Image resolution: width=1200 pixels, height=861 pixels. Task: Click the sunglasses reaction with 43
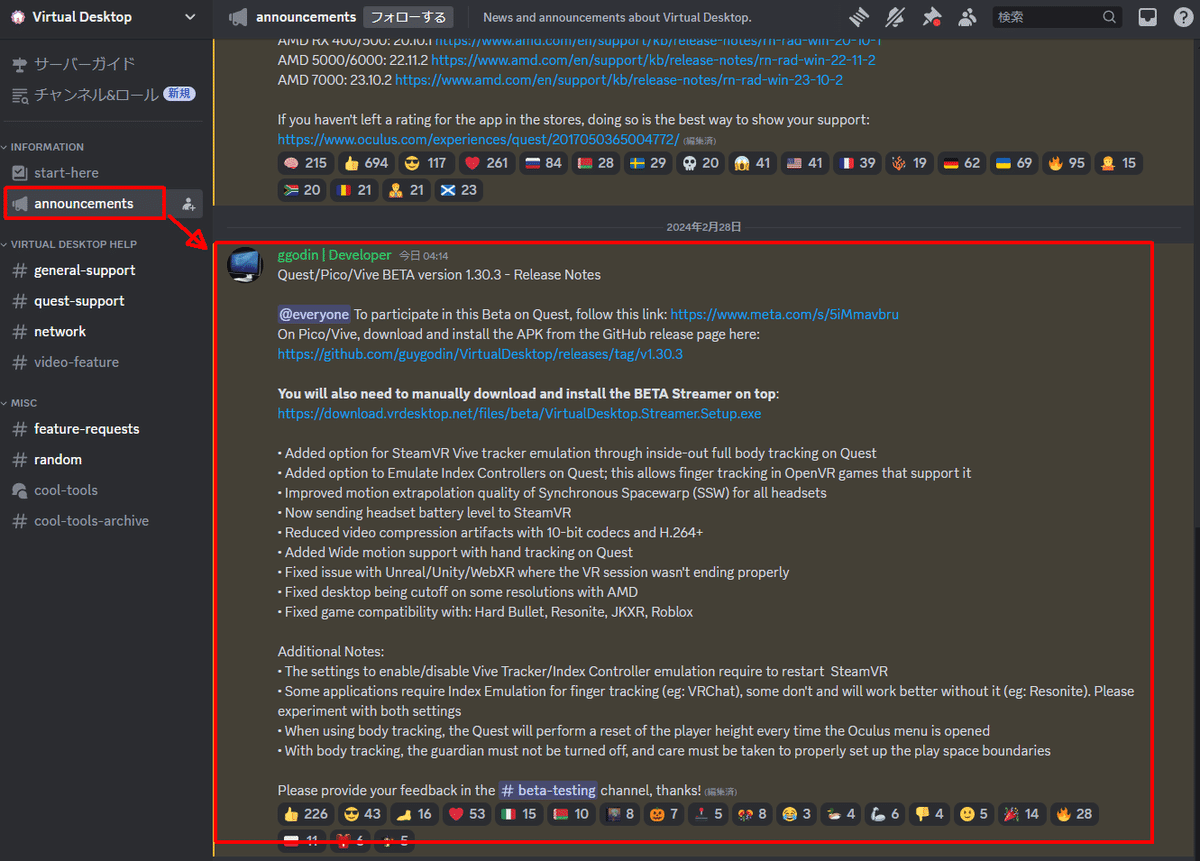coord(361,814)
